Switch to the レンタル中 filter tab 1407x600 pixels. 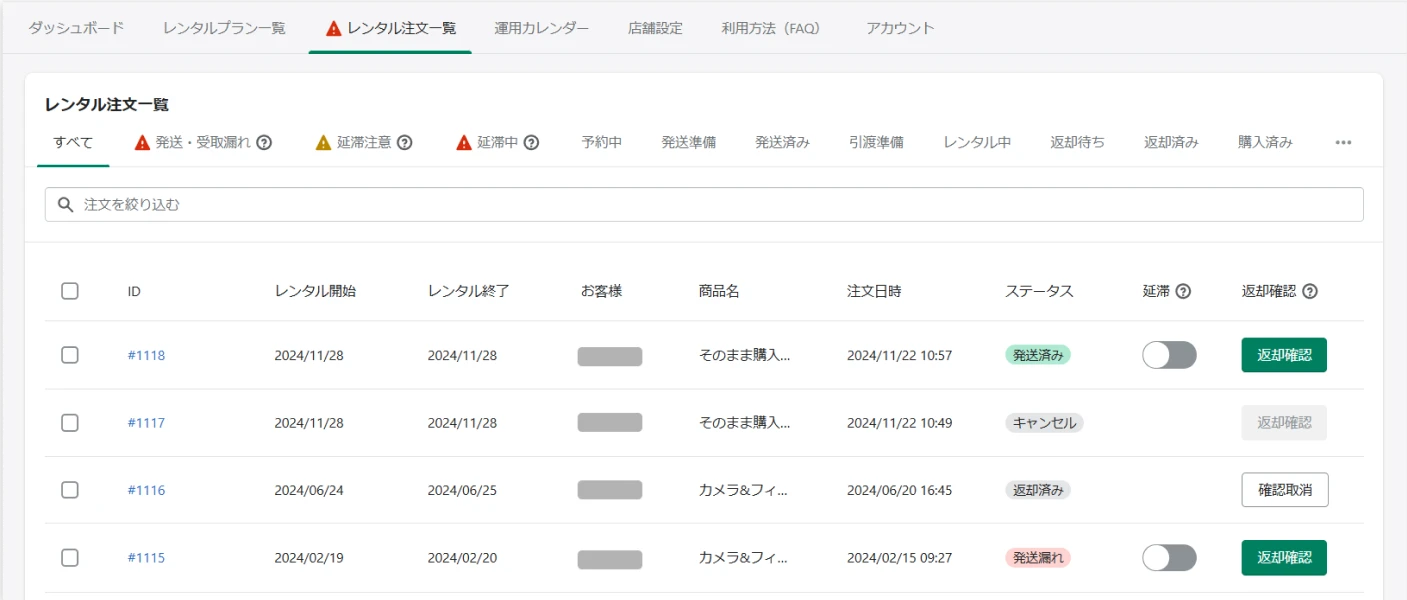(976, 143)
